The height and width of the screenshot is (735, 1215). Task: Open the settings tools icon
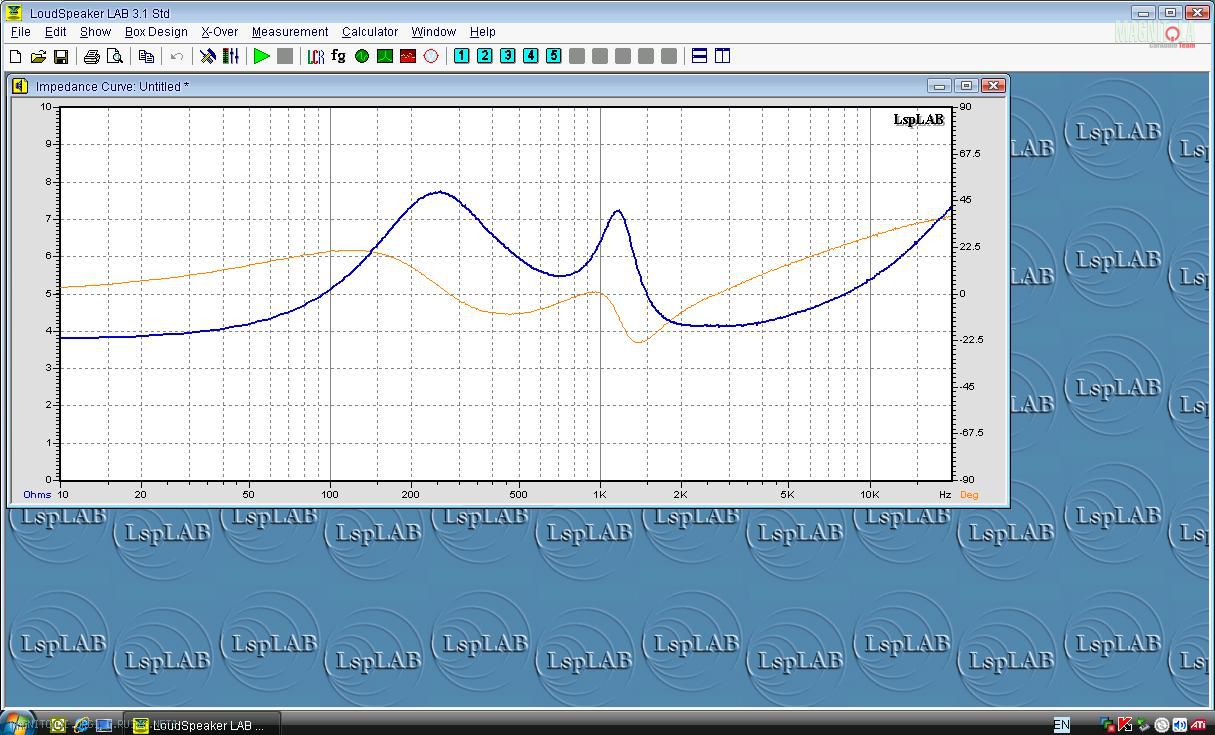click(208, 57)
